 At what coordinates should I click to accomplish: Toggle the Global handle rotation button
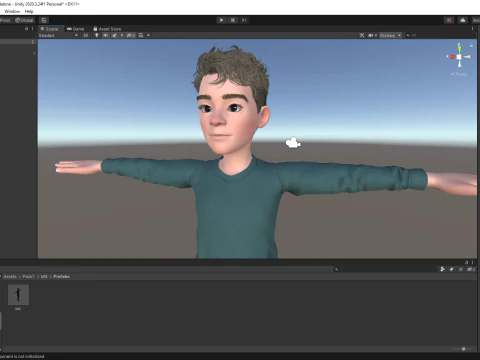pyautogui.click(x=24, y=20)
